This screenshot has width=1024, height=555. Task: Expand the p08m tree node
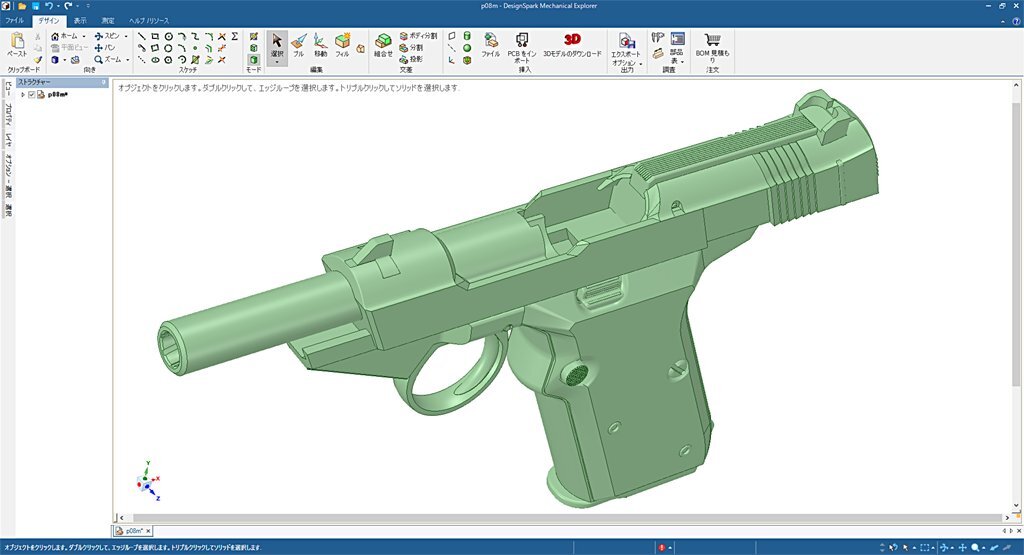point(23,95)
